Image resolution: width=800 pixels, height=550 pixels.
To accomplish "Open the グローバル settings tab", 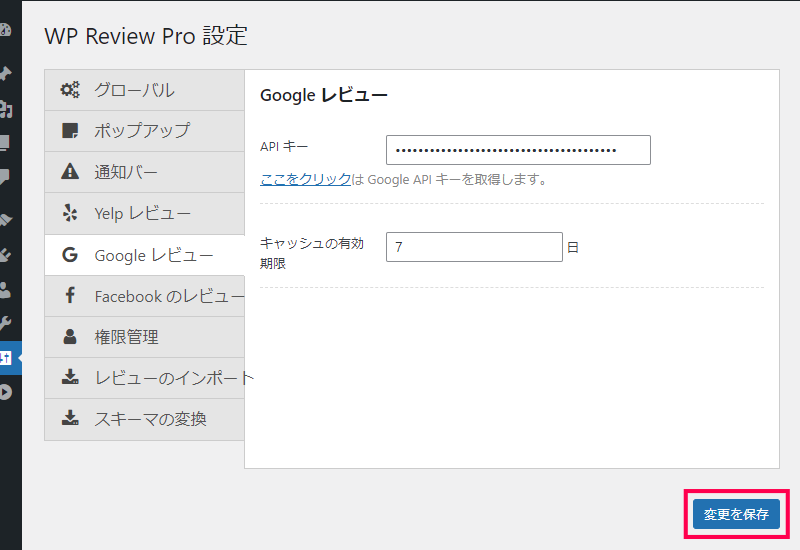I will [x=144, y=90].
